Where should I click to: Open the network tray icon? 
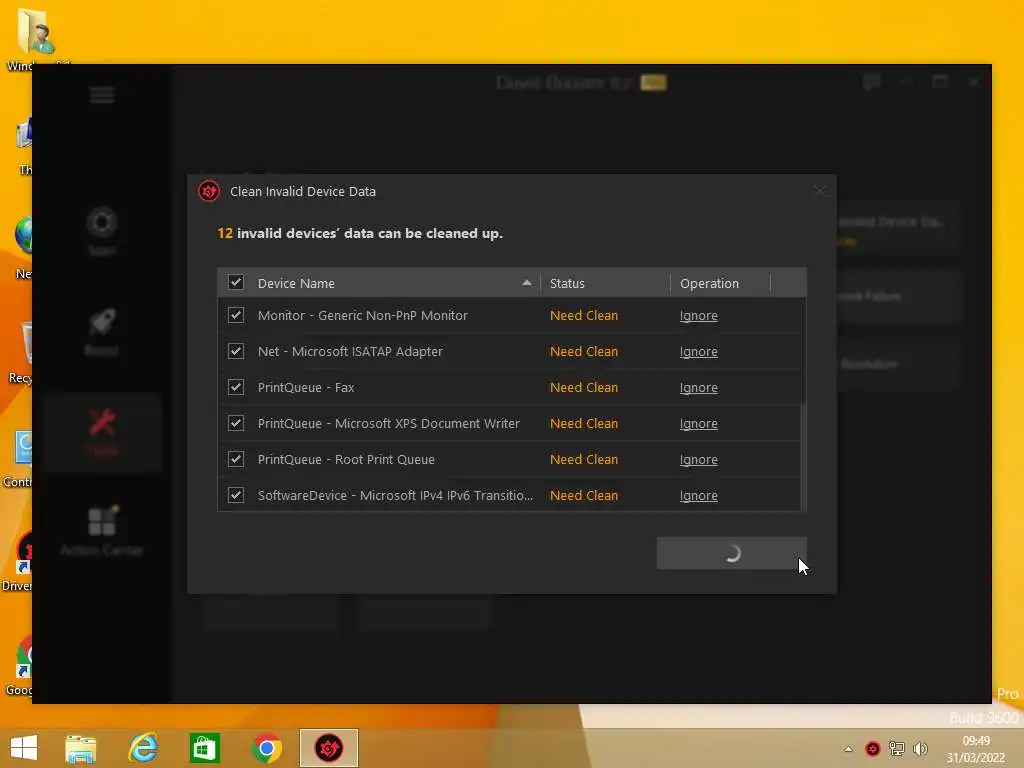[x=897, y=749]
